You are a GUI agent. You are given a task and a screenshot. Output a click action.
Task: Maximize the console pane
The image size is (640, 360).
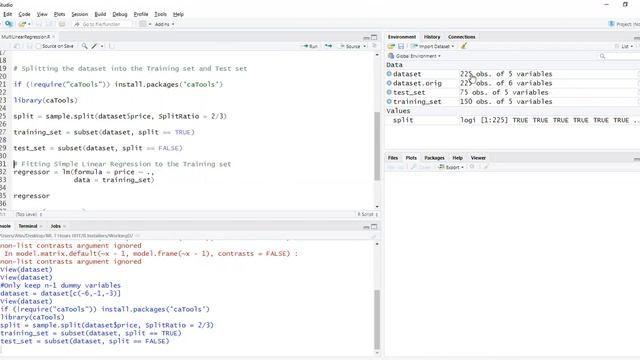click(374, 227)
